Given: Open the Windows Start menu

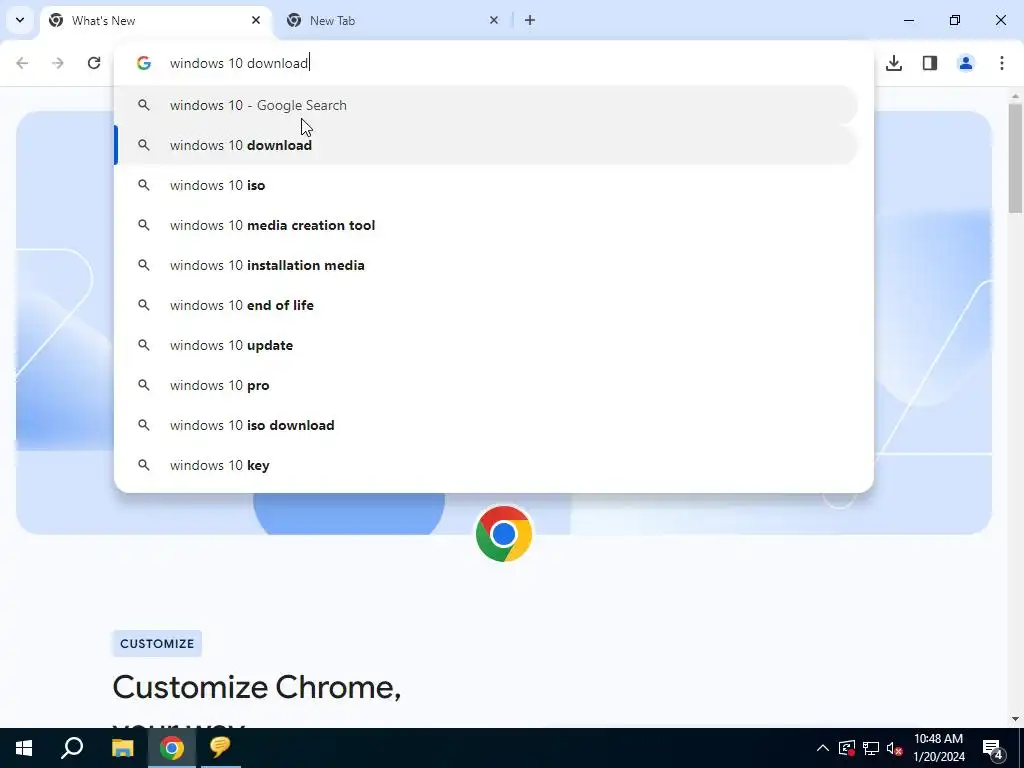Looking at the screenshot, I should (x=24, y=748).
